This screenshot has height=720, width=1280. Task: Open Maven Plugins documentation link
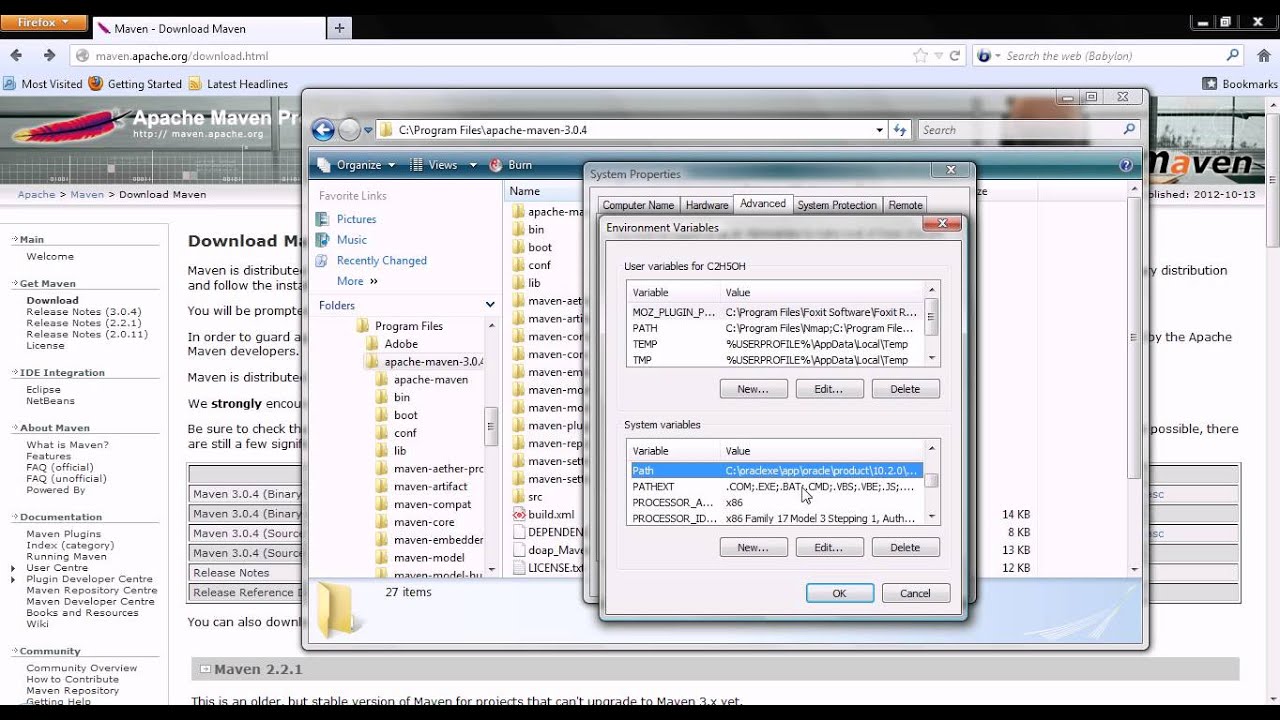coord(64,534)
